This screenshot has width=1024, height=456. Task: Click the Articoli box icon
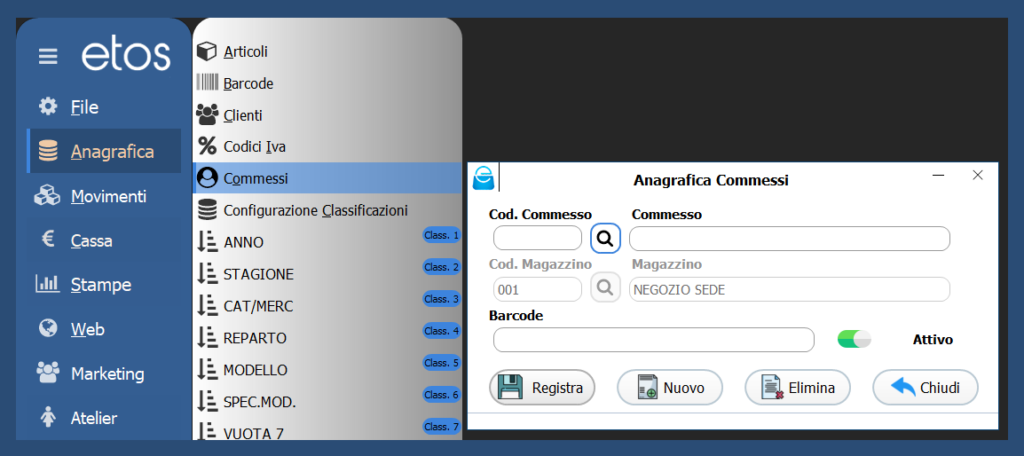[x=207, y=52]
